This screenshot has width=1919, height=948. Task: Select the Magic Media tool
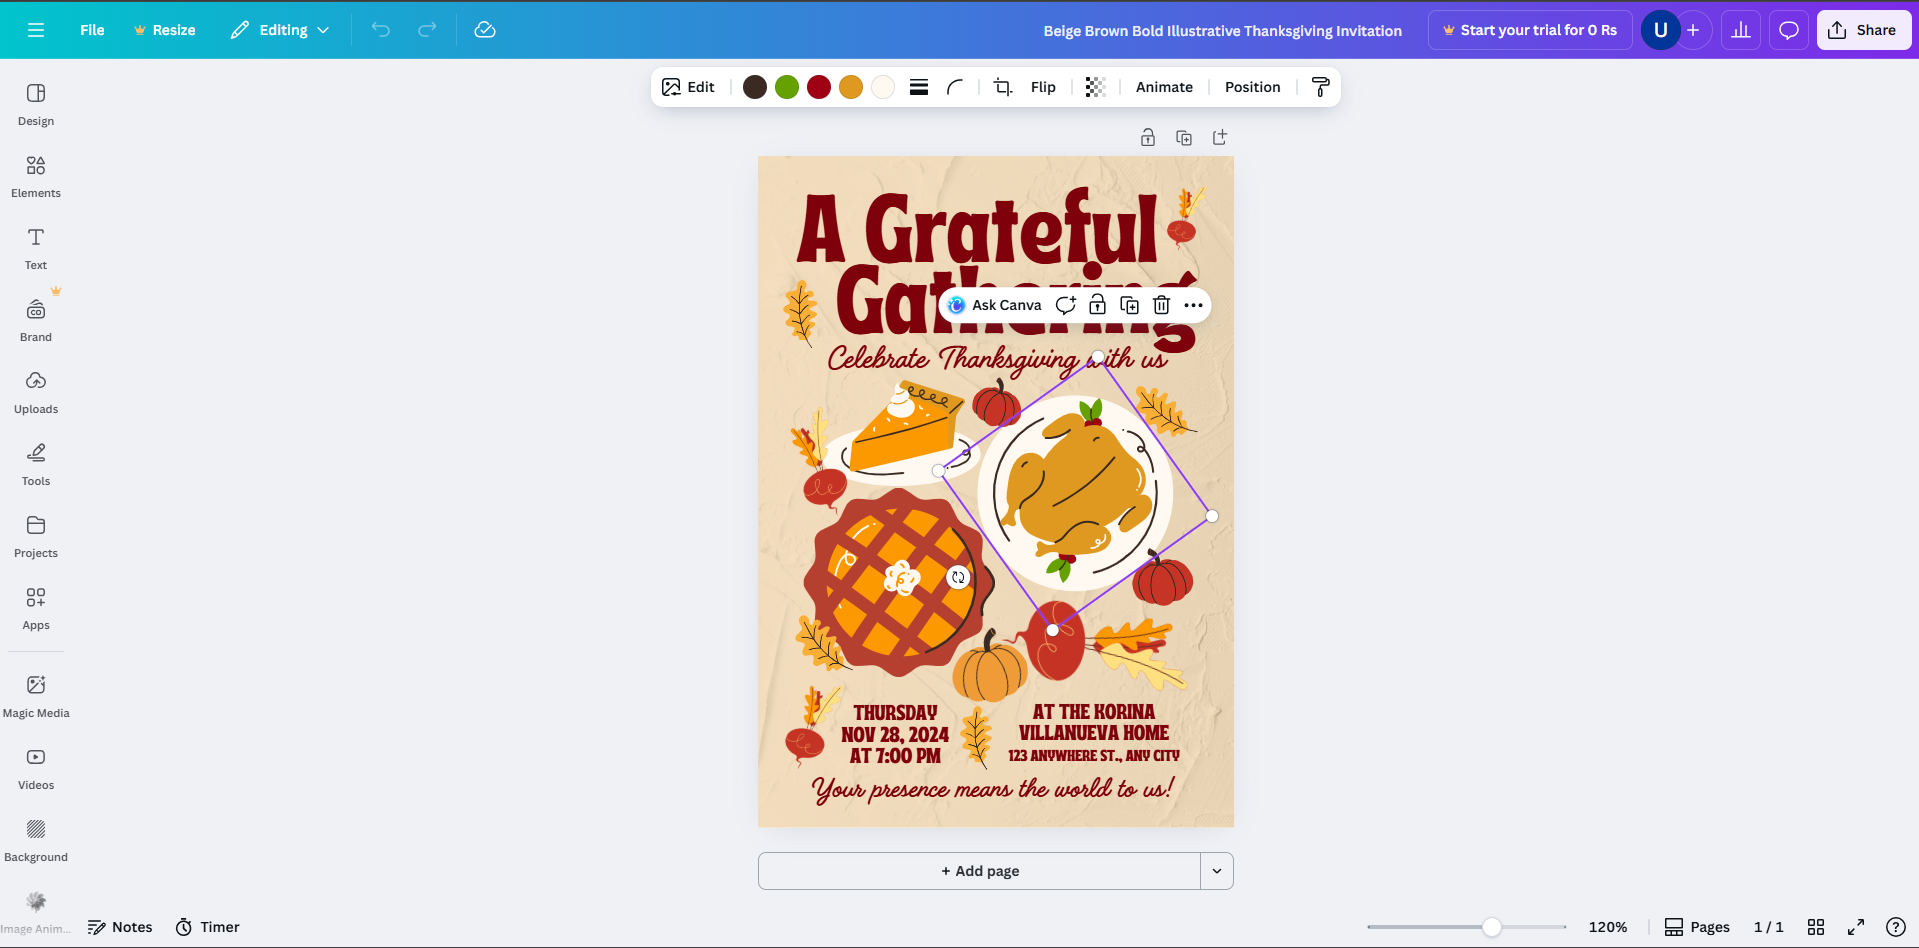[36, 694]
